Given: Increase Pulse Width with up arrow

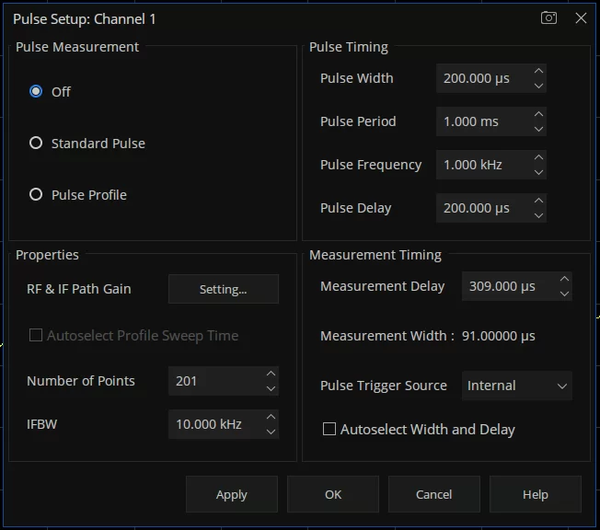Looking at the screenshot, I should [x=539, y=71].
